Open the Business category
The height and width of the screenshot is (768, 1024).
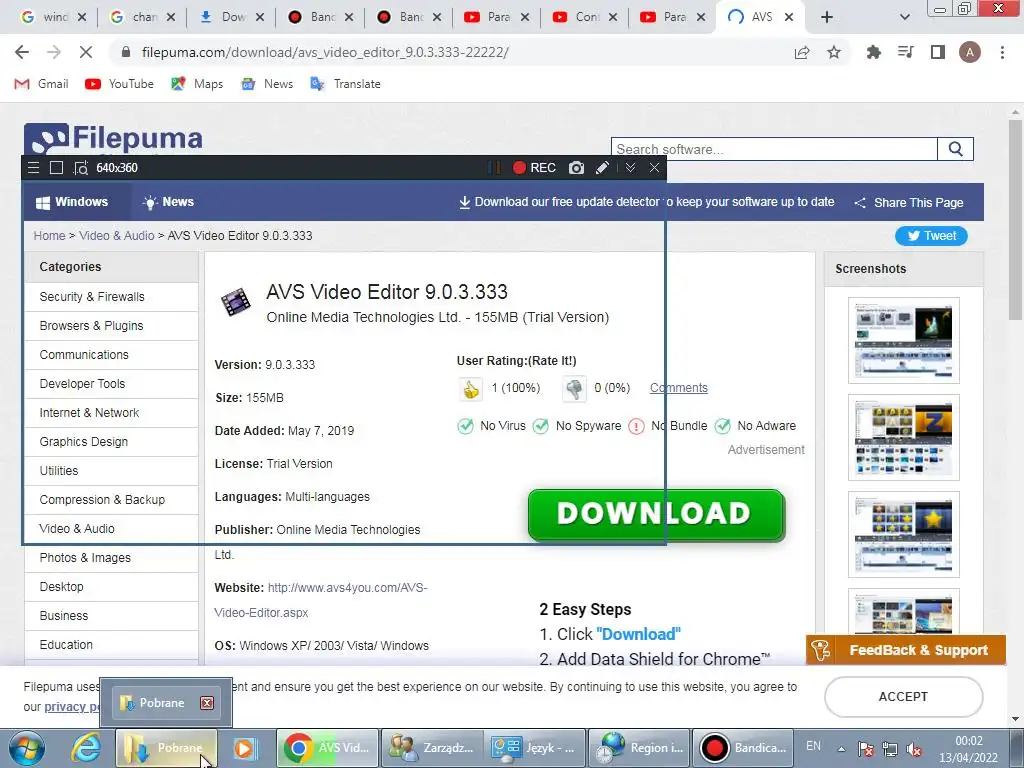click(x=111, y=616)
